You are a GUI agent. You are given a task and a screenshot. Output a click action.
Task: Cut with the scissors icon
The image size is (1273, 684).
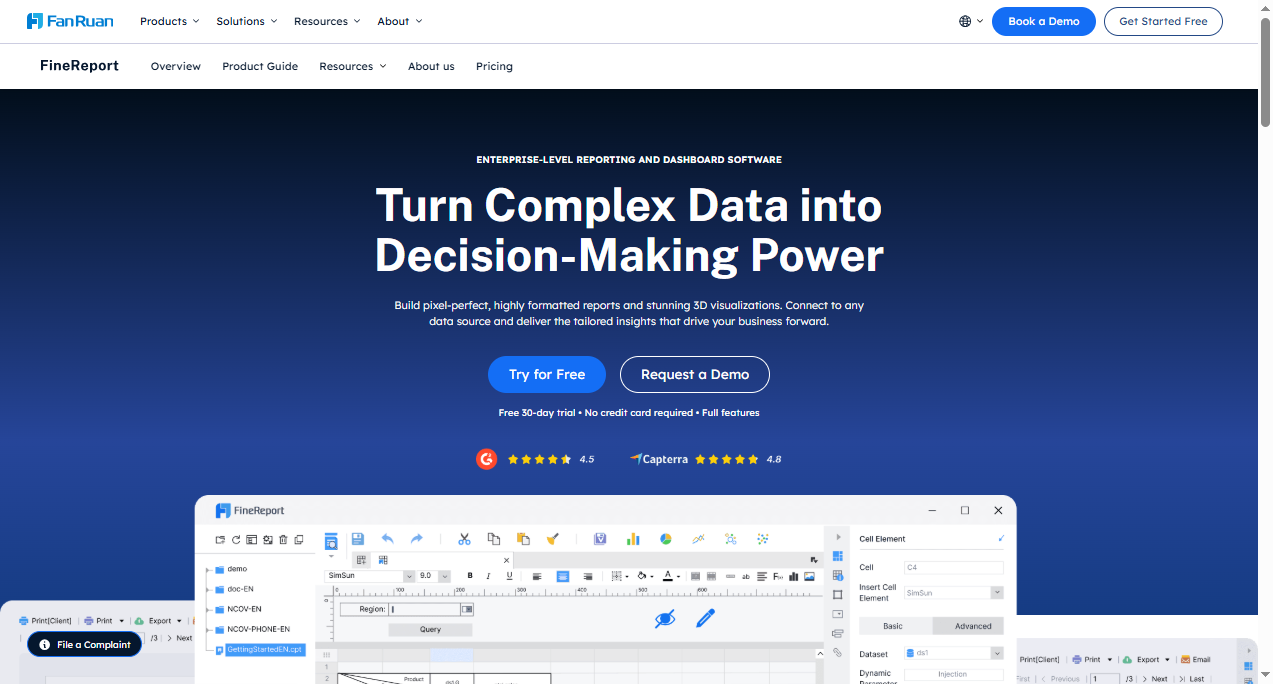(x=464, y=538)
